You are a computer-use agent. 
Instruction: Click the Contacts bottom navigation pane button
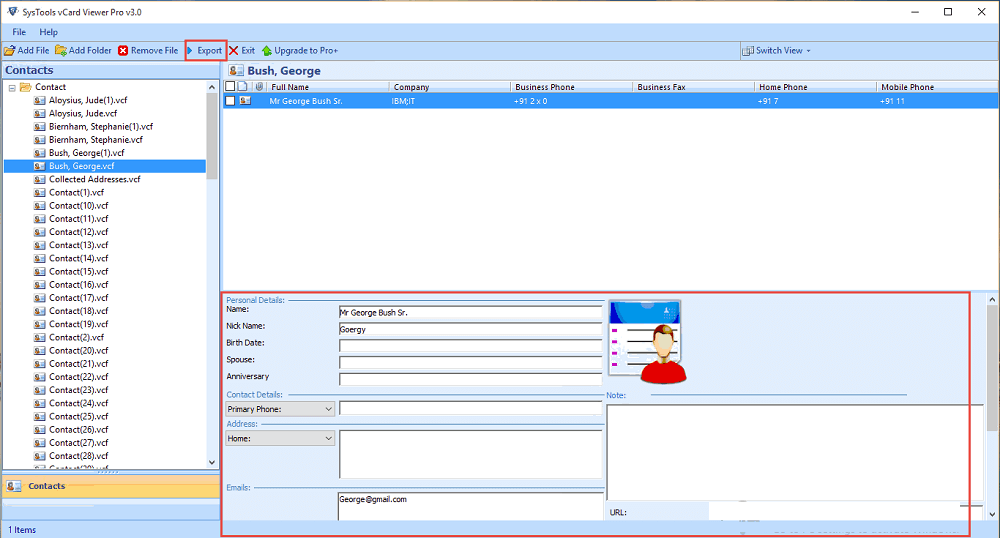click(111, 486)
